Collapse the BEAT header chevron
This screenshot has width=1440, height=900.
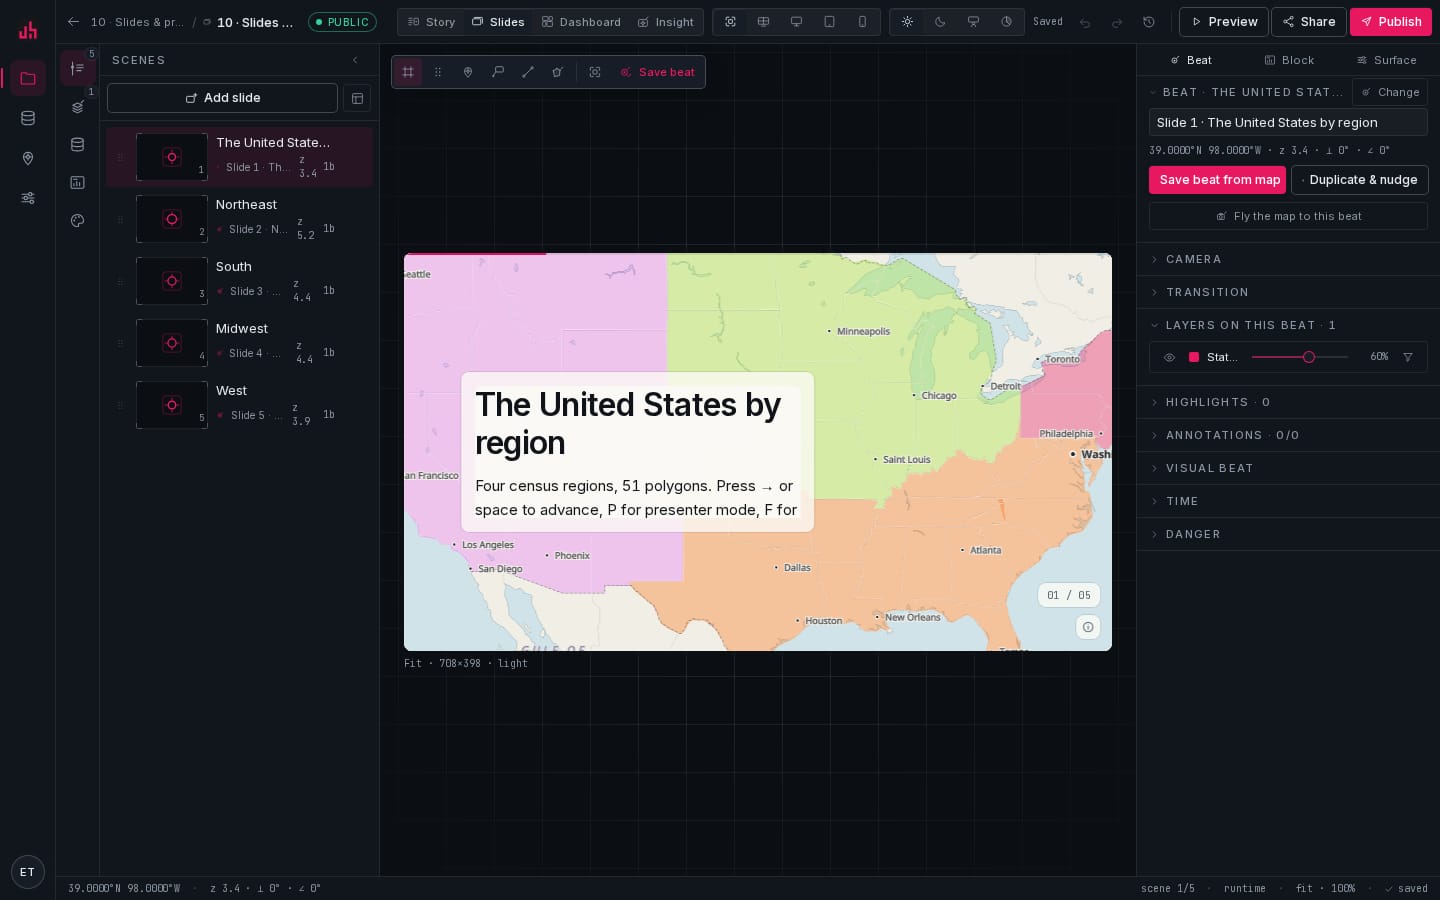pyautogui.click(x=1154, y=92)
